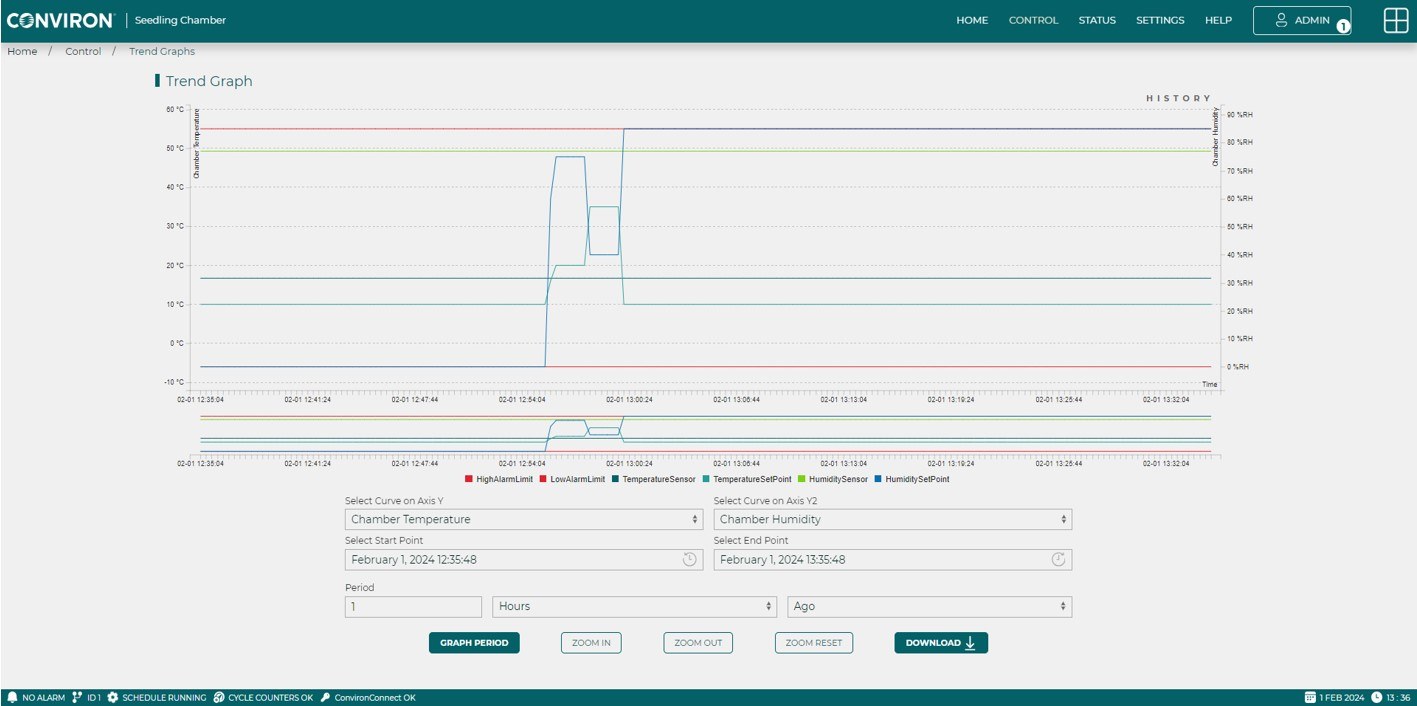Open the Select Curve on Axis Y2 dropdown
The image size is (1417, 706).
pyautogui.click(x=893, y=519)
